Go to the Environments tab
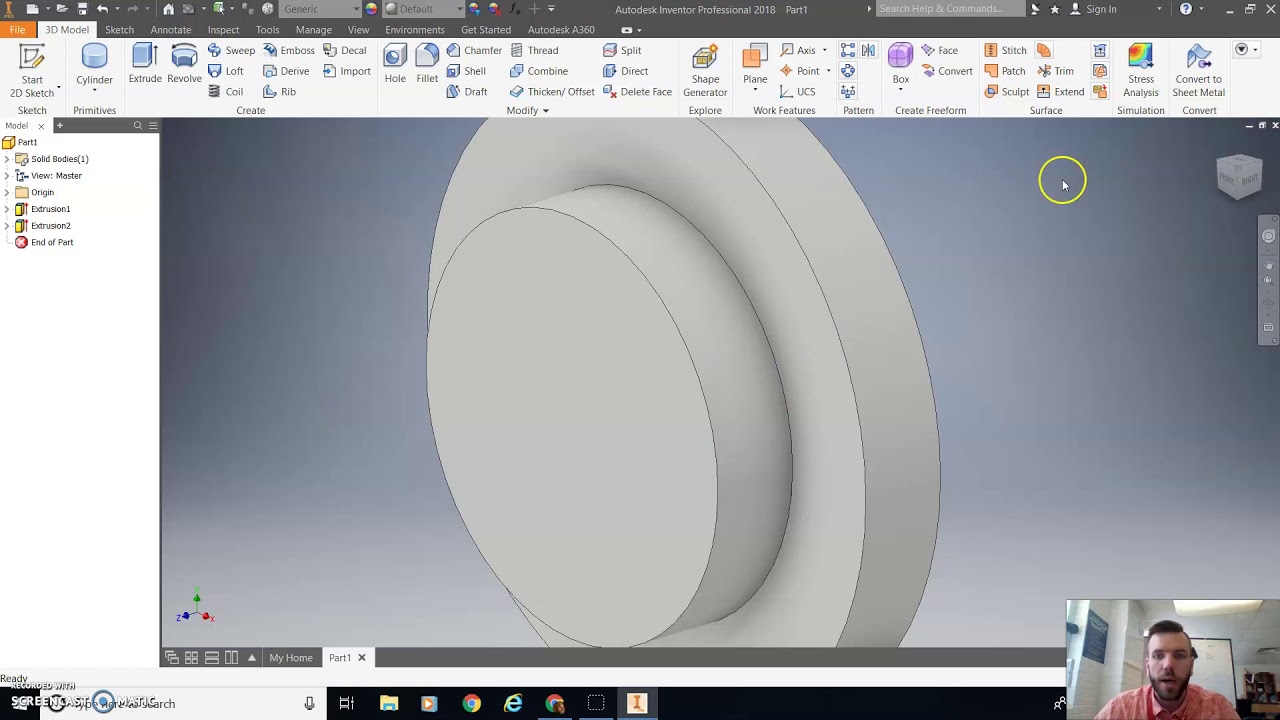 [415, 30]
